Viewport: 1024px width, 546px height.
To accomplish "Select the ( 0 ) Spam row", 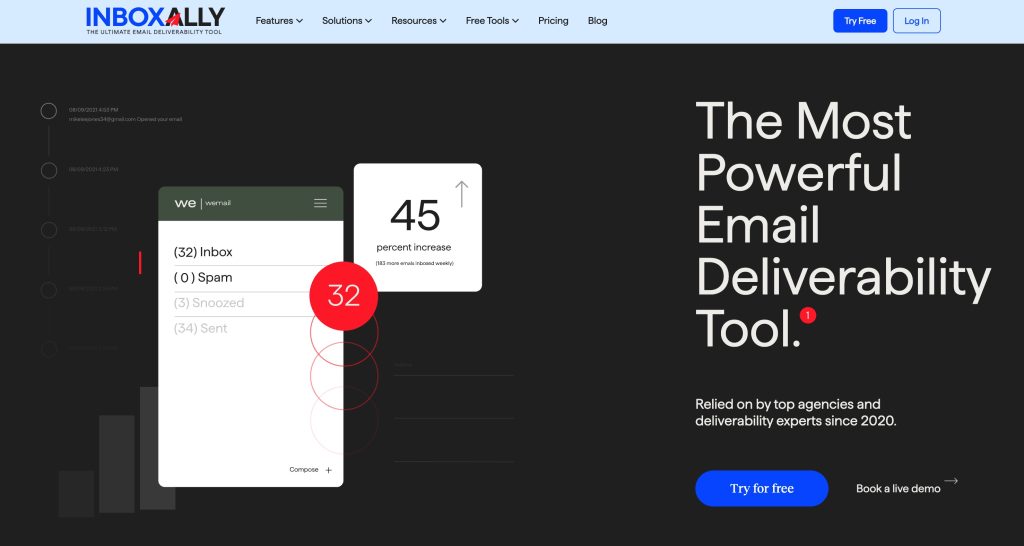I will (203, 278).
